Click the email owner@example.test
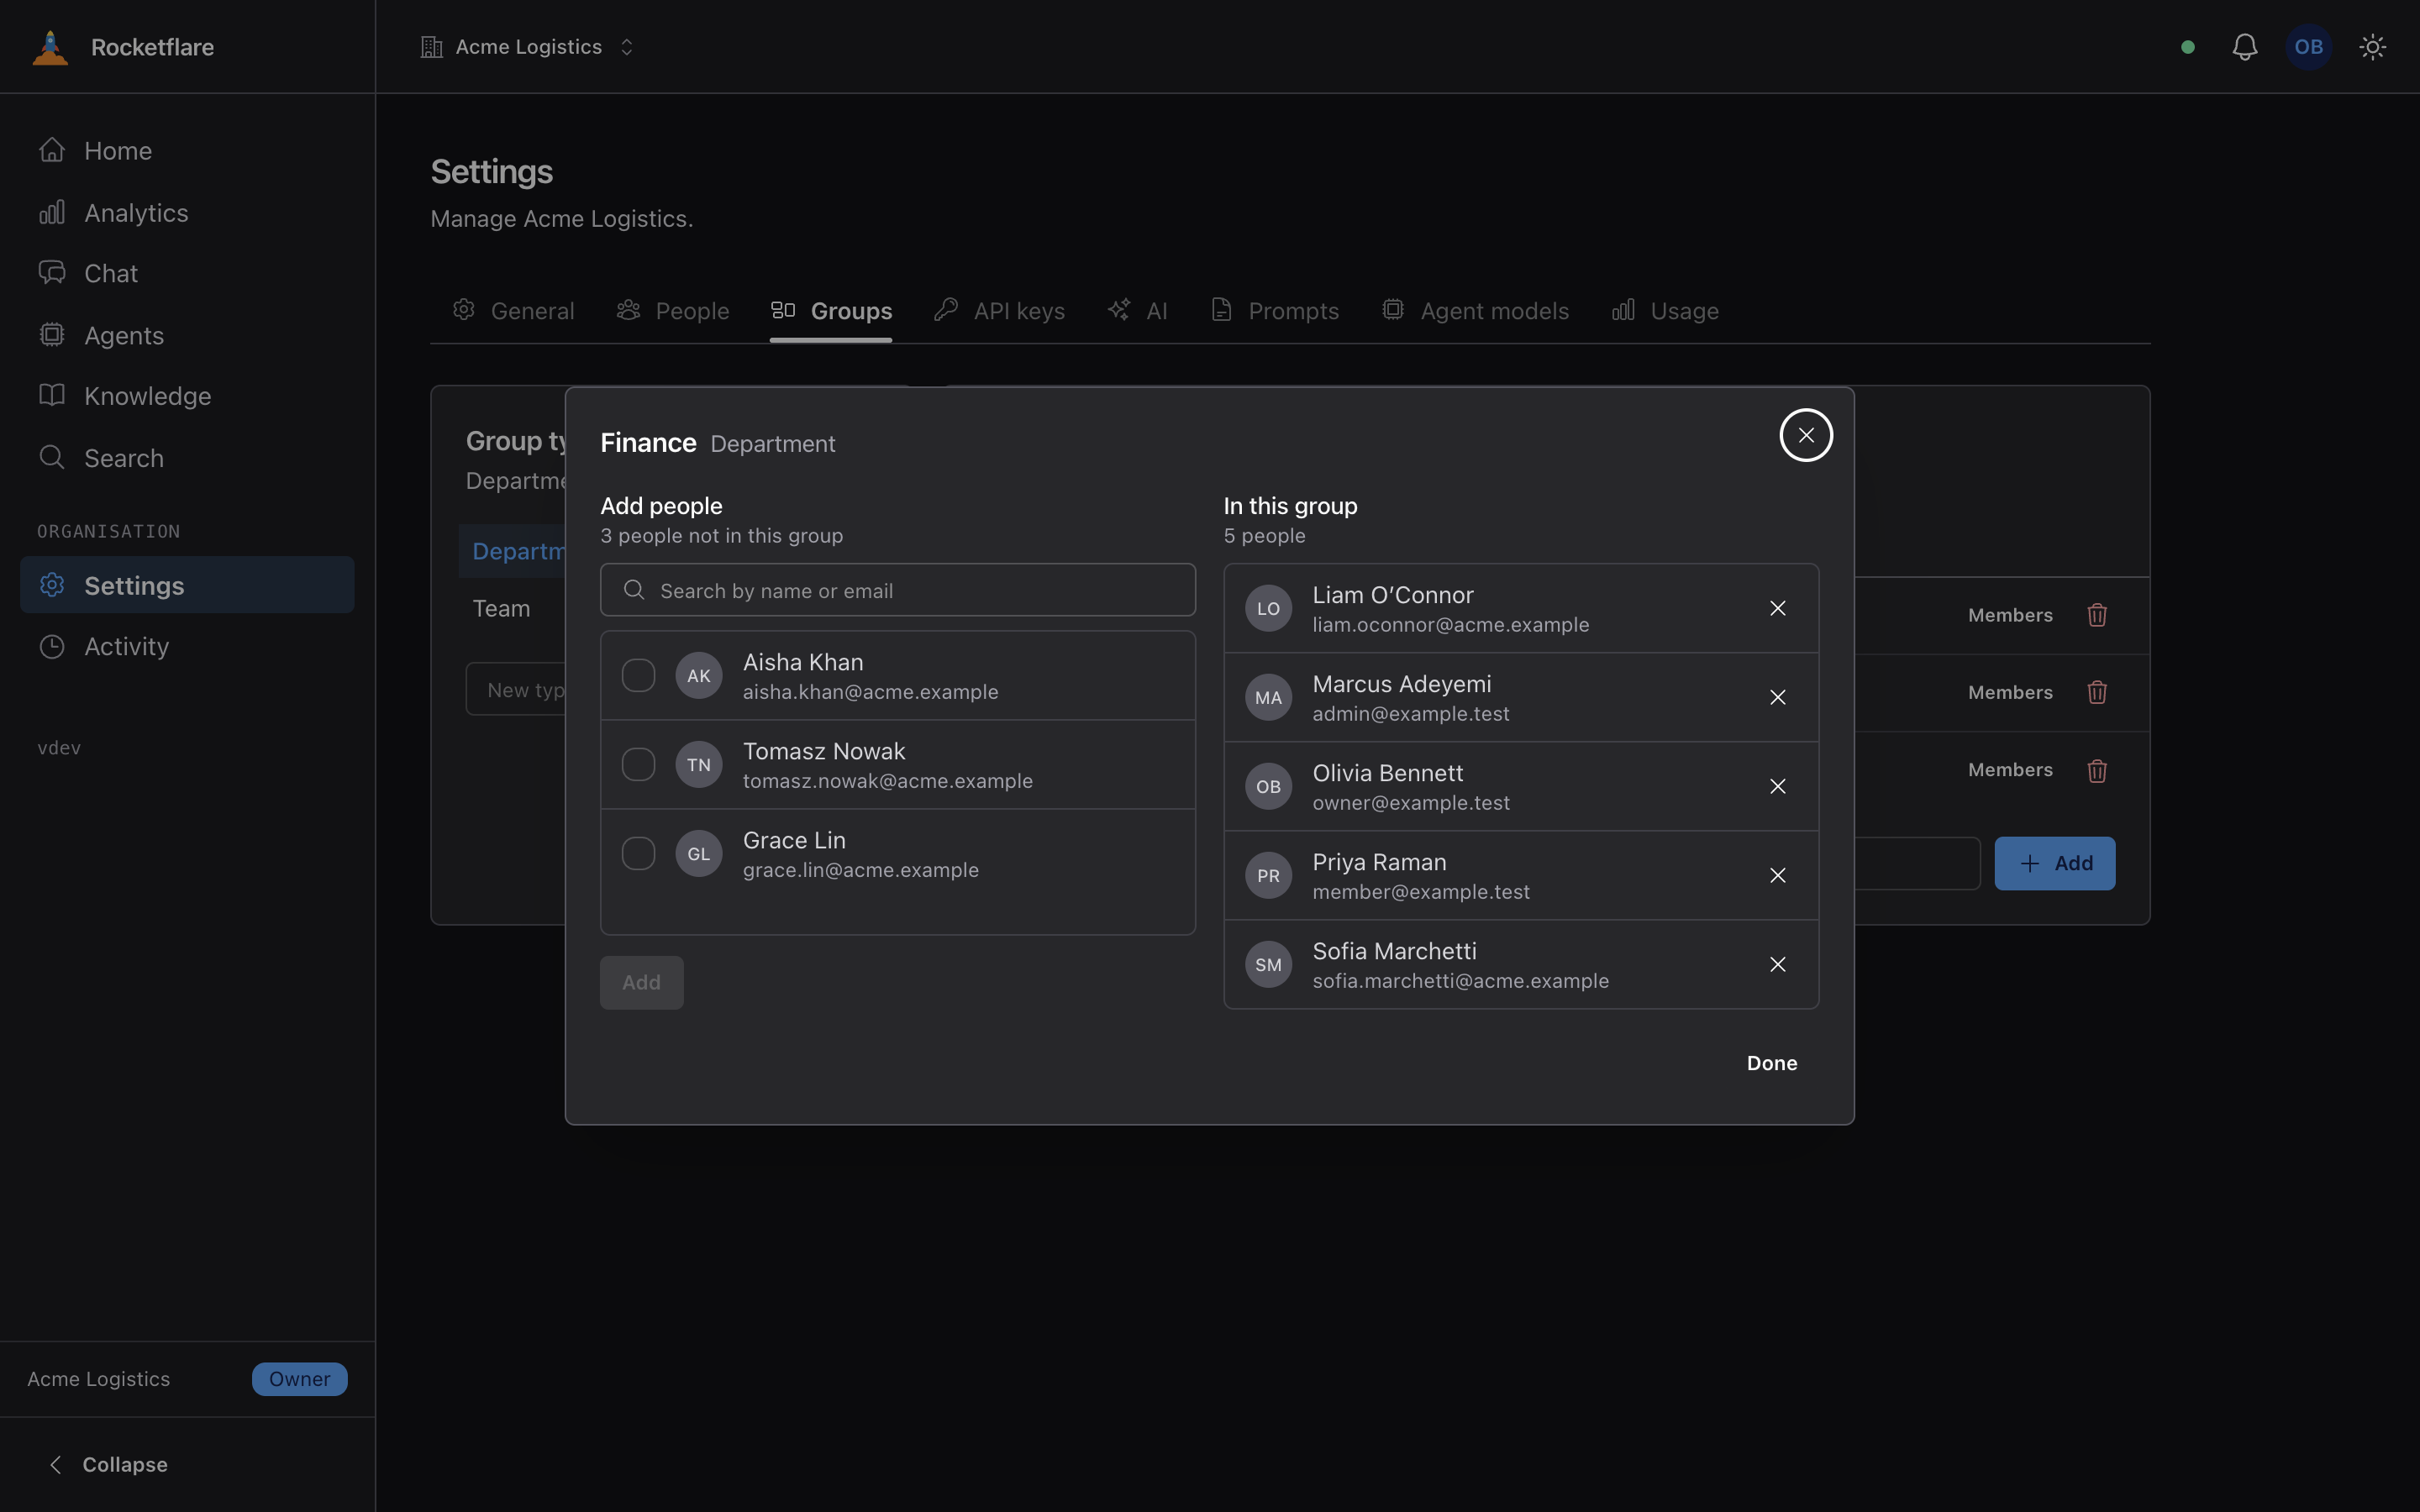 click(x=1411, y=803)
